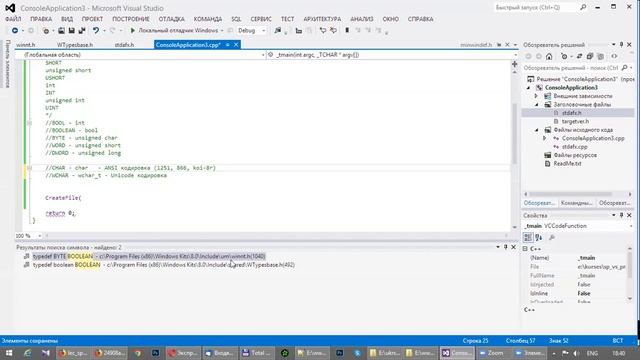Toggle auto hide pin for Solution Explorer
640x360 pixels.
click(x=621, y=44)
